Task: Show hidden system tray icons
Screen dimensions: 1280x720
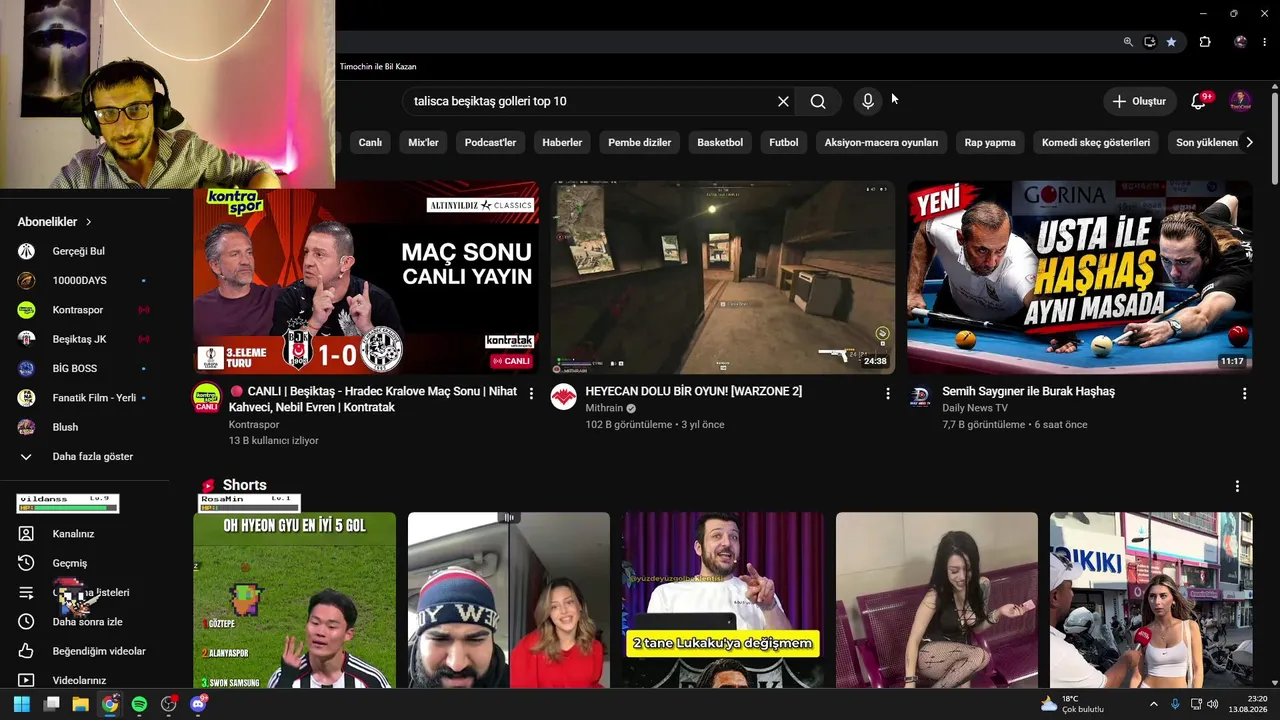Action: (x=1153, y=704)
